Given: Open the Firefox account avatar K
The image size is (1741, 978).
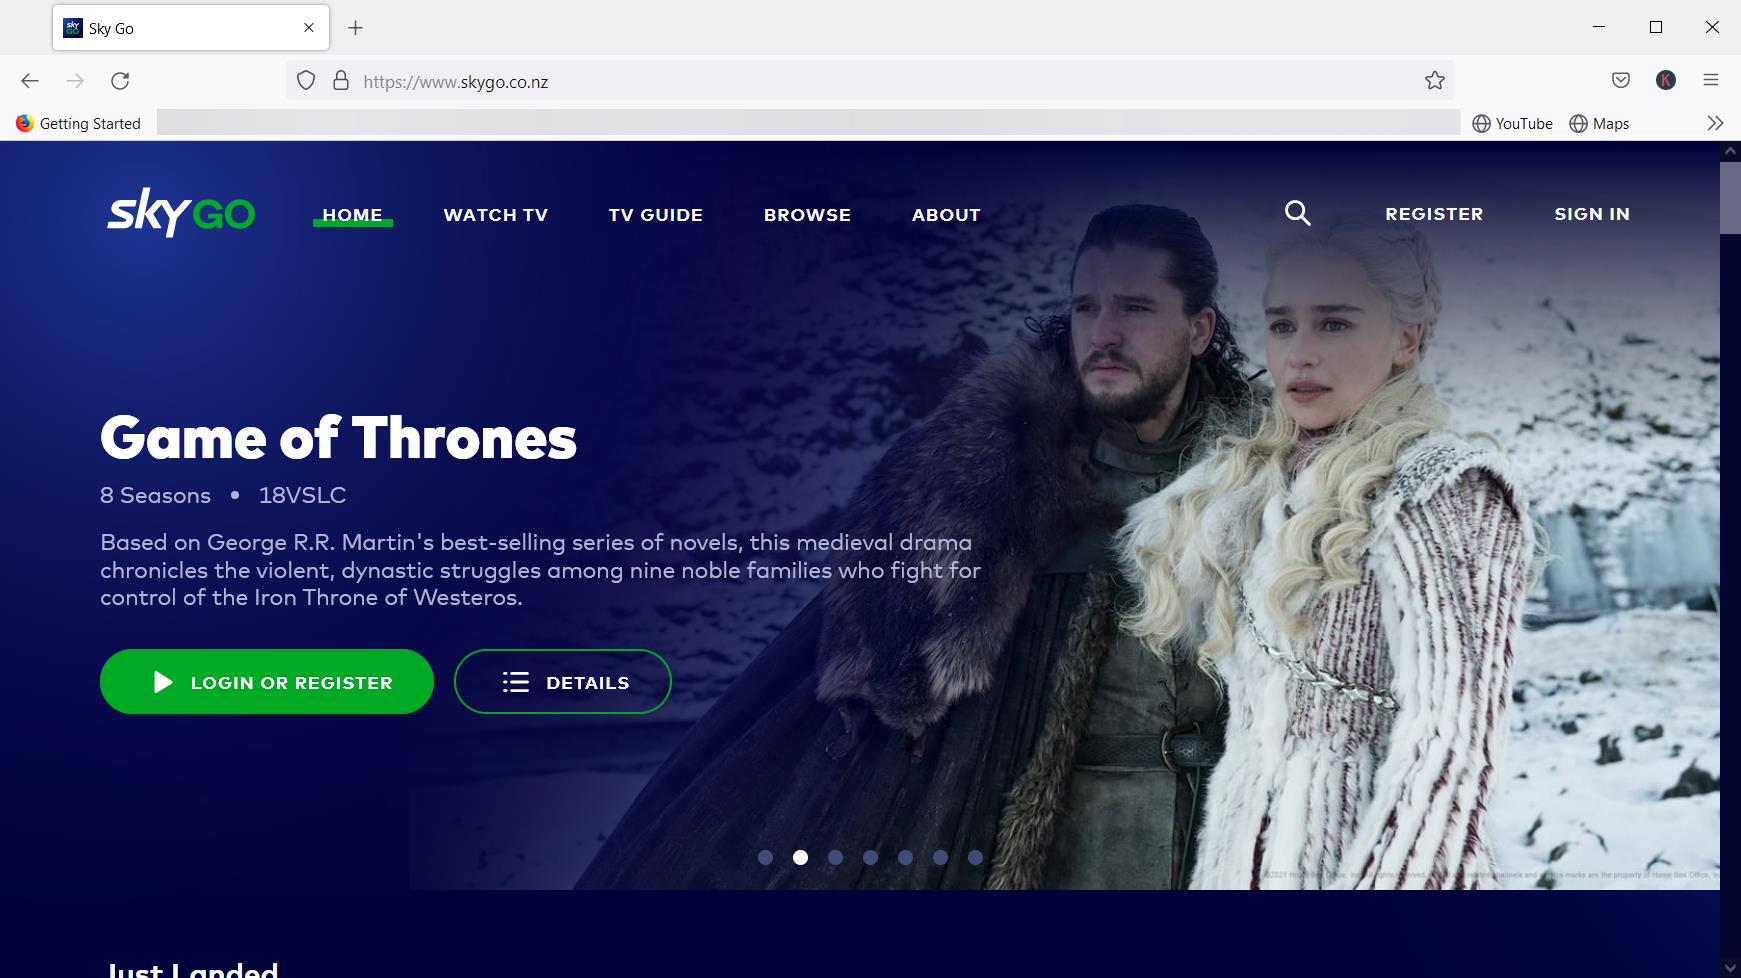Looking at the screenshot, I should (1666, 81).
